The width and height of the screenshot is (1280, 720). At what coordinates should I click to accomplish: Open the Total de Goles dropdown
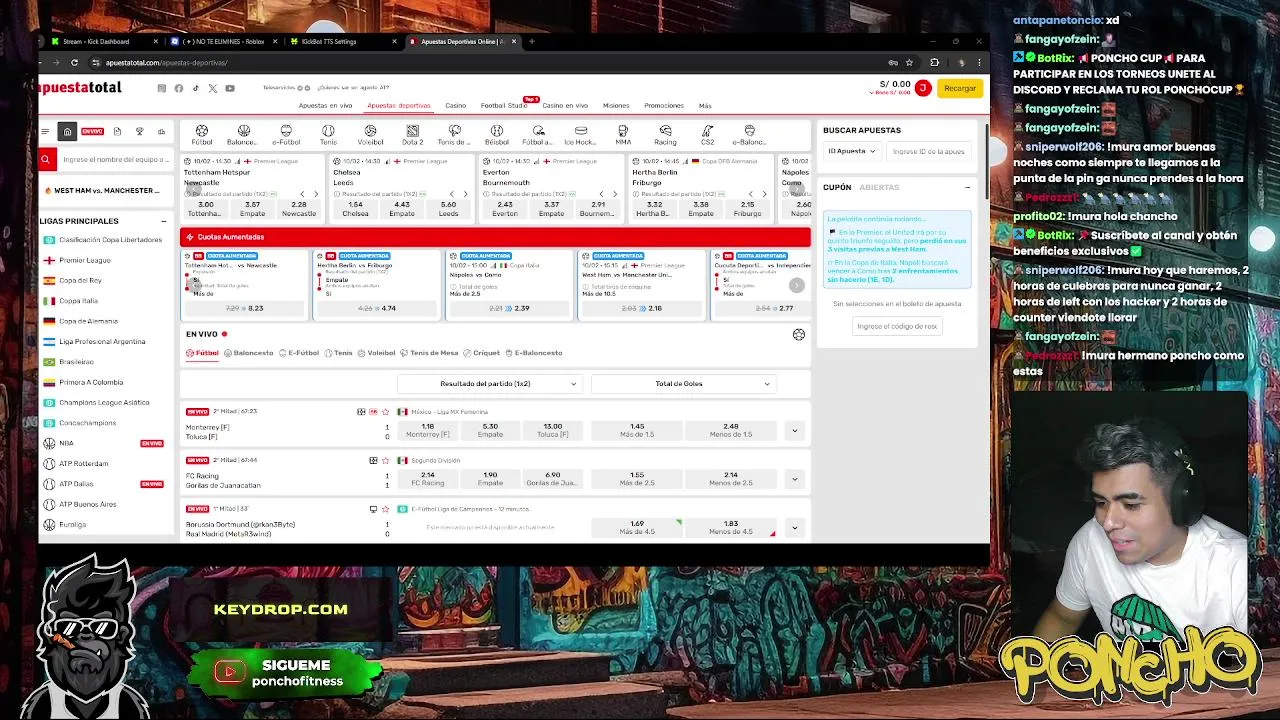[x=684, y=384]
